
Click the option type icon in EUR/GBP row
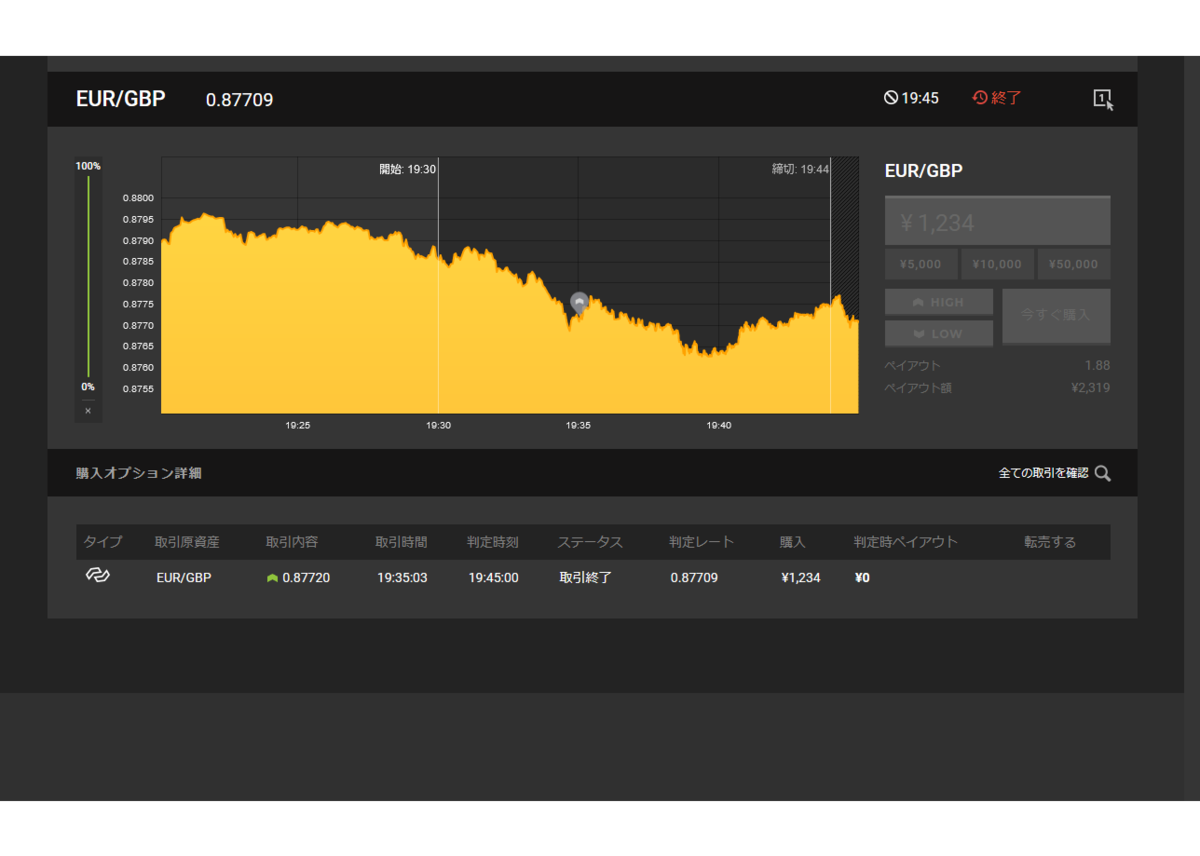(x=97, y=576)
